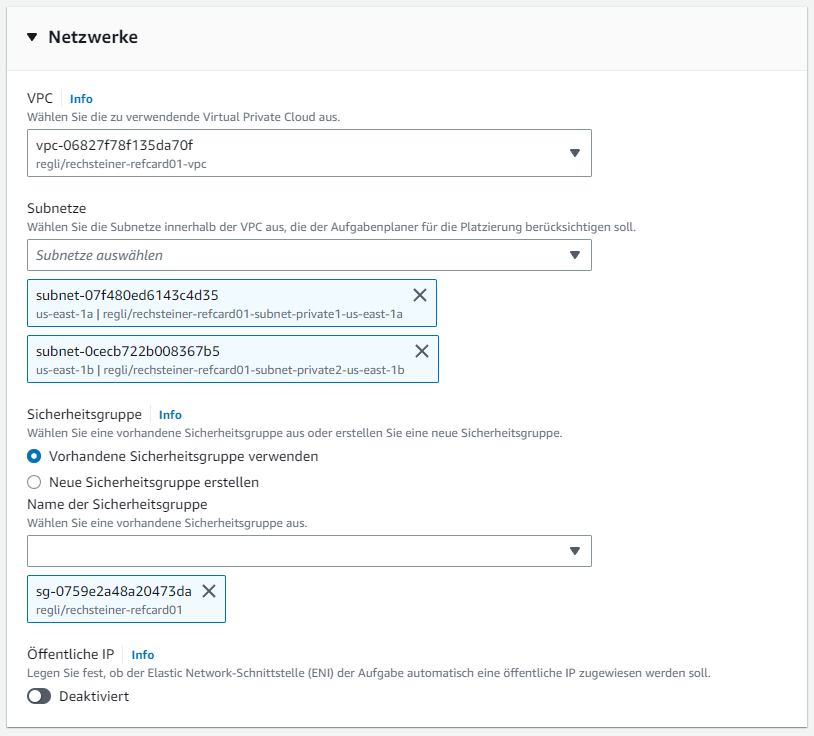
Task: Click the arrow icon in the VPC selector
Action: click(575, 153)
